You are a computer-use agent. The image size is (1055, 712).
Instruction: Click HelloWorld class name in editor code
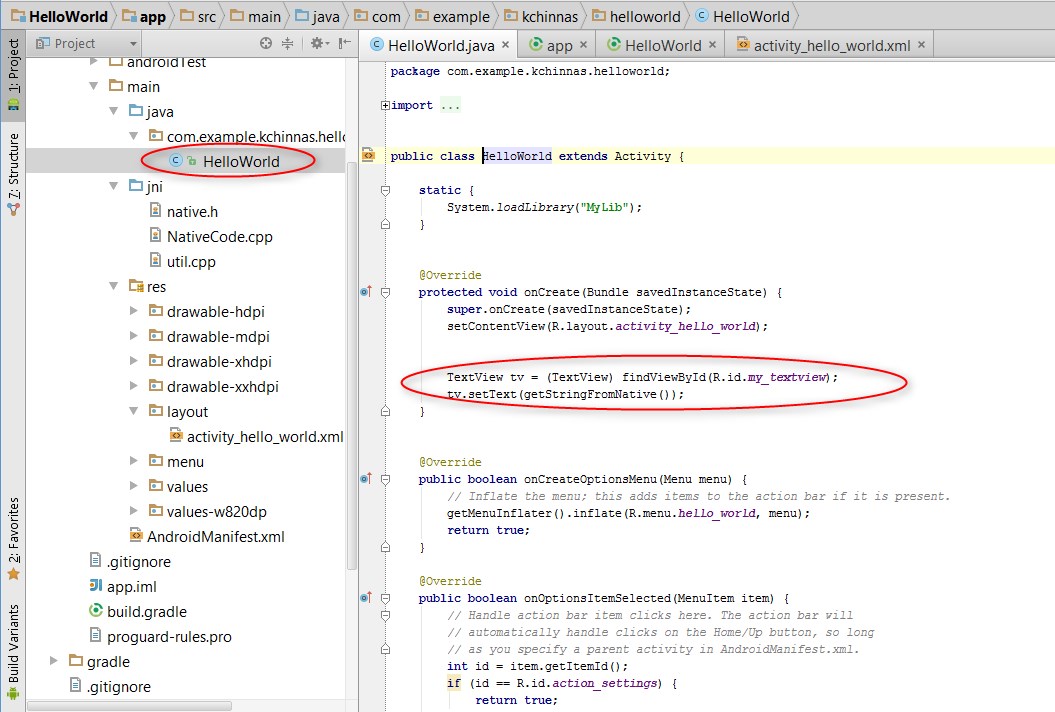(517, 156)
